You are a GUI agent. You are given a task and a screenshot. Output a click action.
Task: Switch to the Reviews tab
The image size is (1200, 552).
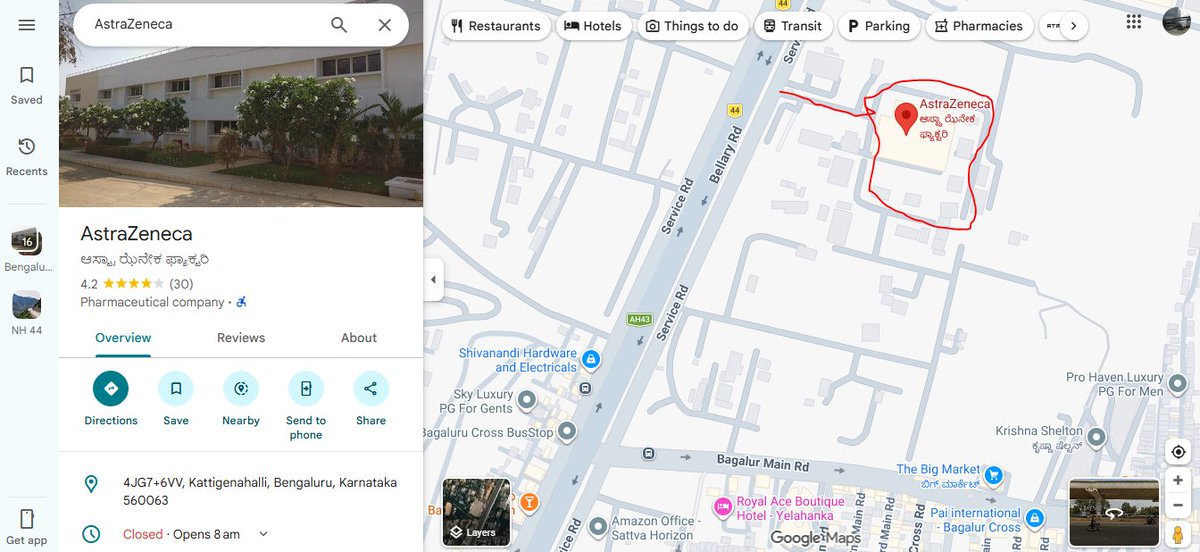coord(241,338)
